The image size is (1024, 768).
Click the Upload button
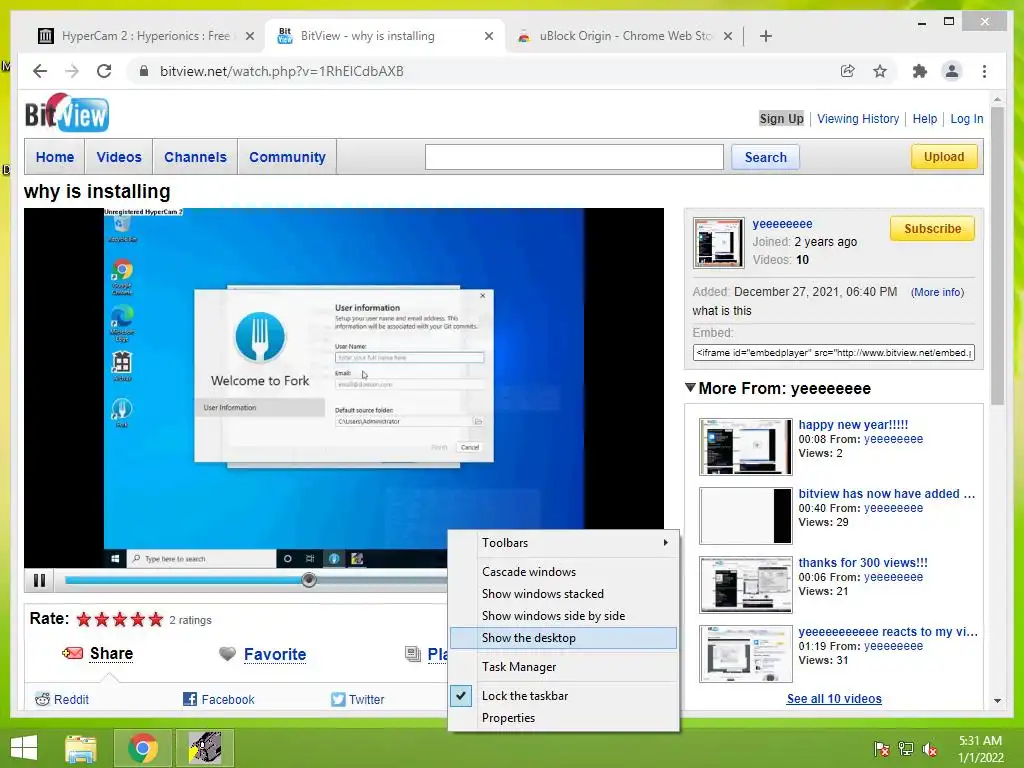point(944,157)
